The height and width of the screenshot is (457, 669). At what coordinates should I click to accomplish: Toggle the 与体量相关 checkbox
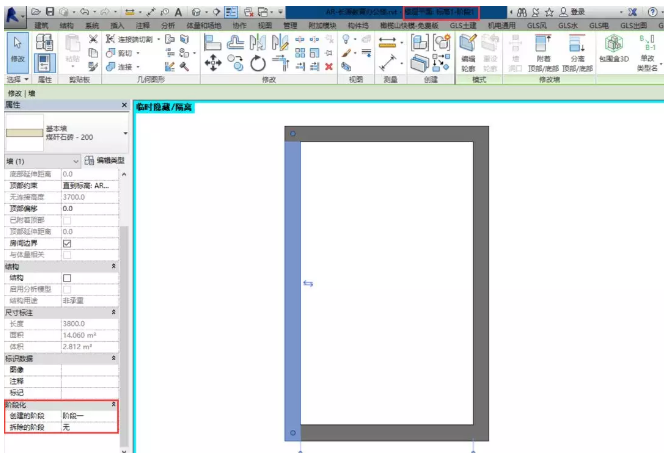pyautogui.click(x=67, y=255)
